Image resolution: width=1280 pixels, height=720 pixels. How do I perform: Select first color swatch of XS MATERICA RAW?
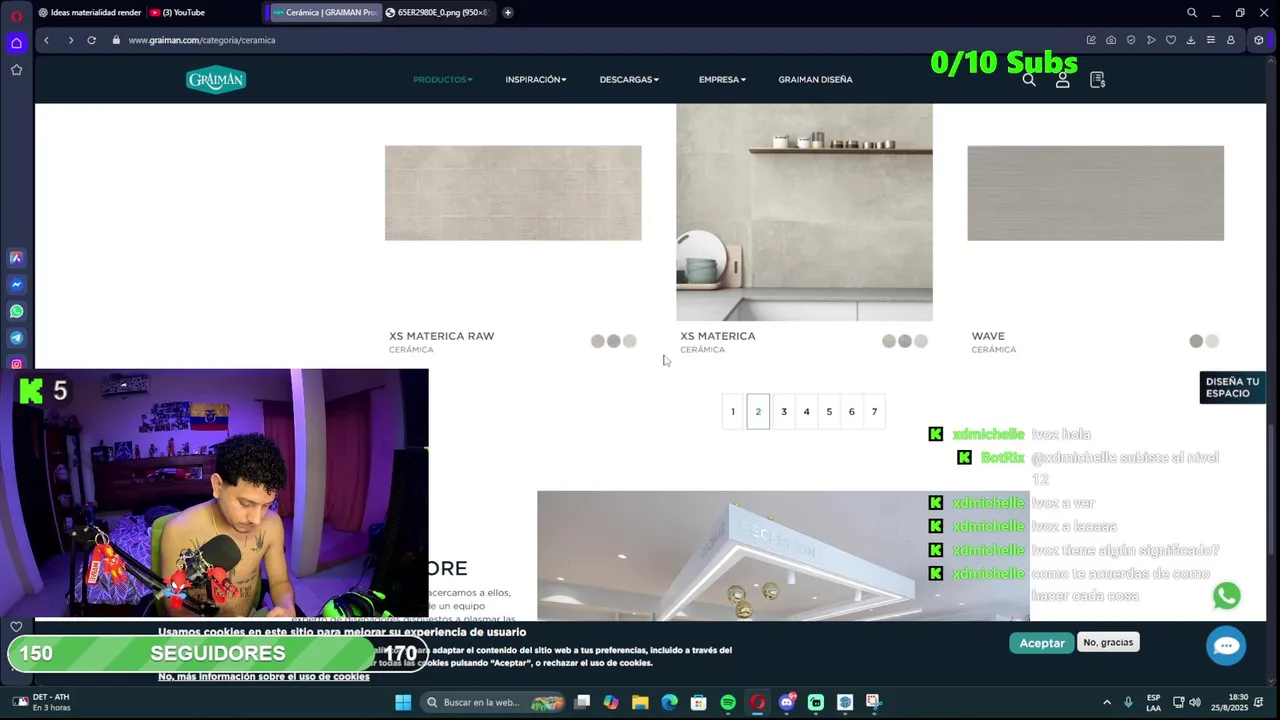tap(597, 341)
